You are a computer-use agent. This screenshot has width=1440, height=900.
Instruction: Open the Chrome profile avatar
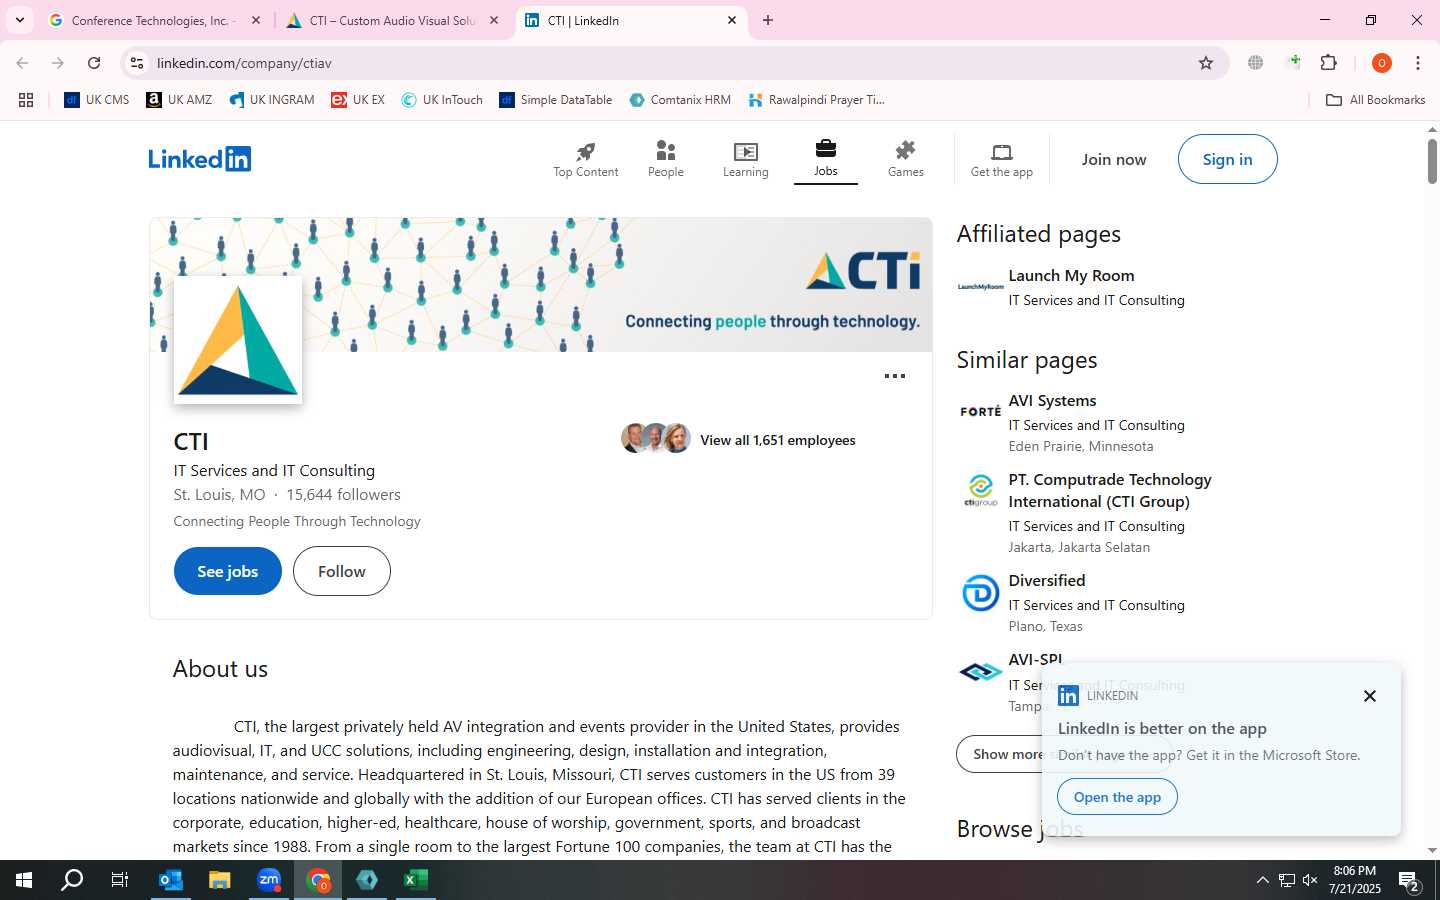(1382, 63)
